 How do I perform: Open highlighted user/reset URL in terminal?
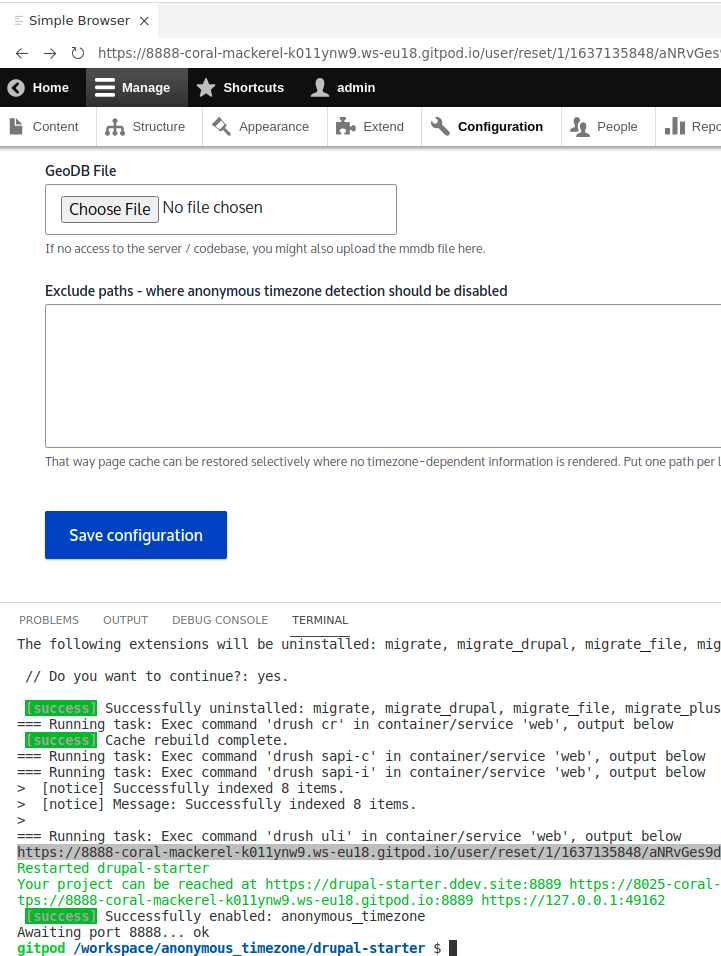point(369,852)
